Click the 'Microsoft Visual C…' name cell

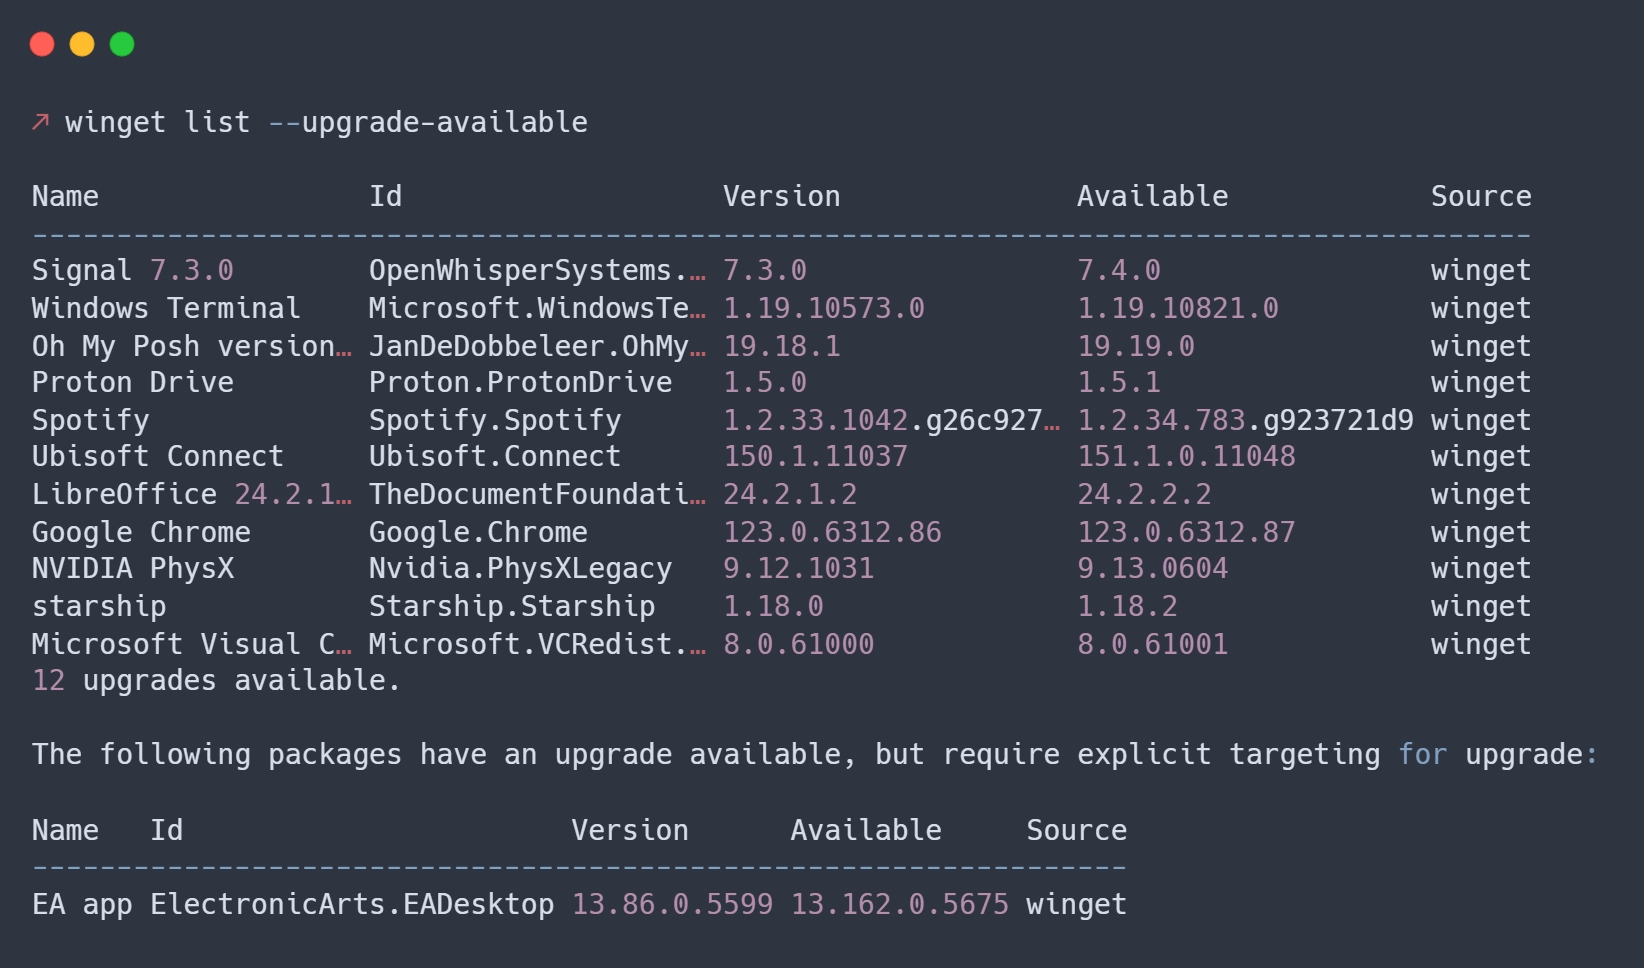pos(192,644)
